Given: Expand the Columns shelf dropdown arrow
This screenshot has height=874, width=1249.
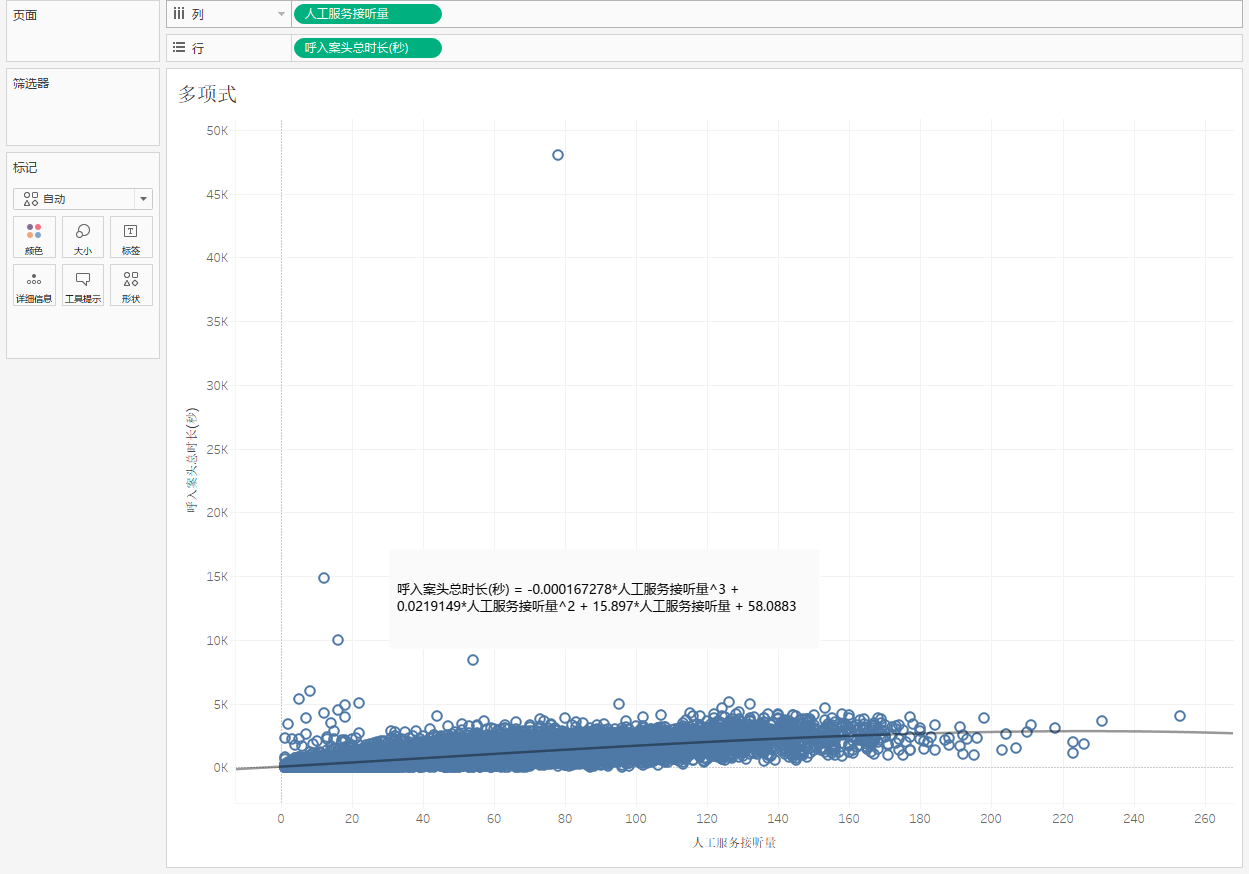Looking at the screenshot, I should [281, 14].
